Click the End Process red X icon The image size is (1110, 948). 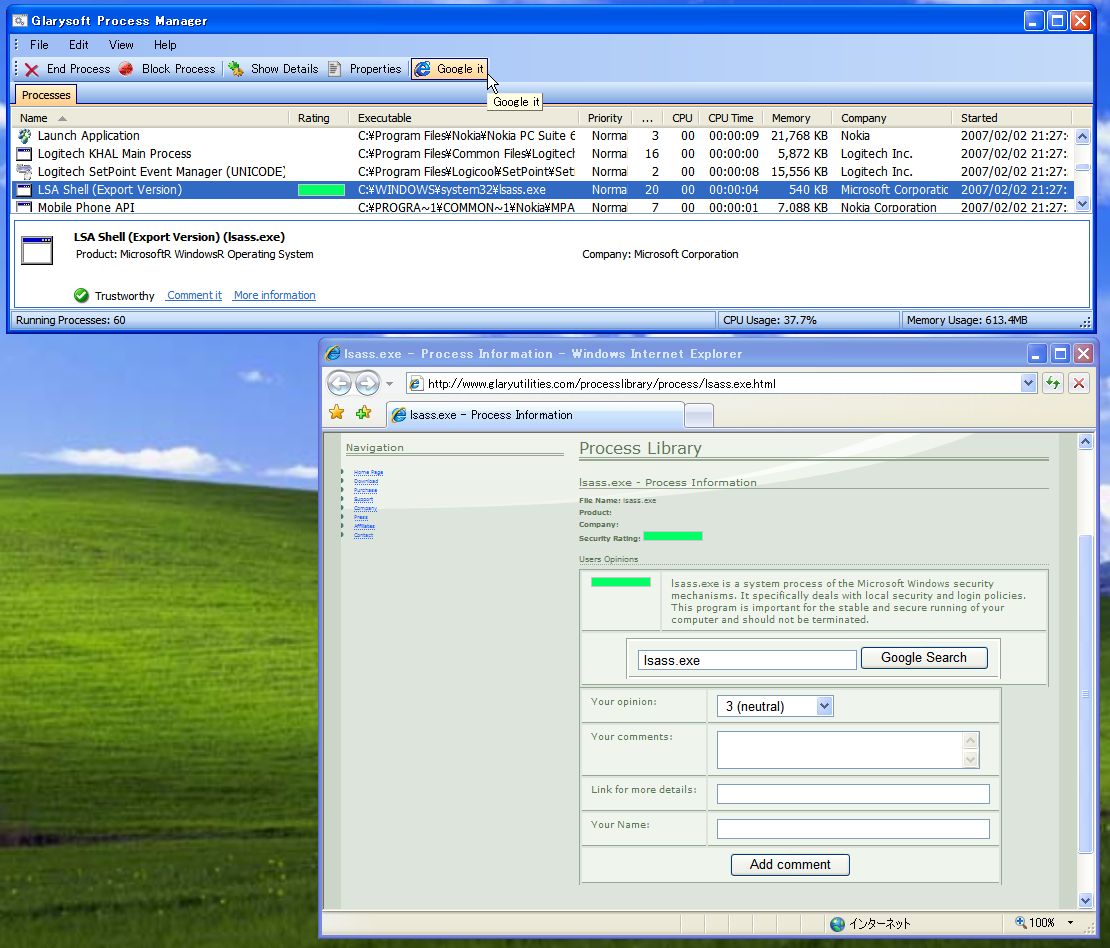point(32,69)
